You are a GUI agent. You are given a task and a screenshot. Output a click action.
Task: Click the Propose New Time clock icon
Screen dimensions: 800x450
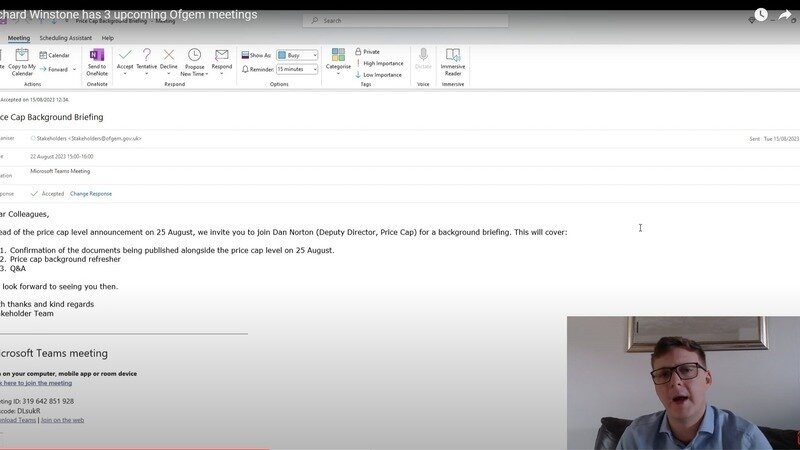pyautogui.click(x=194, y=54)
